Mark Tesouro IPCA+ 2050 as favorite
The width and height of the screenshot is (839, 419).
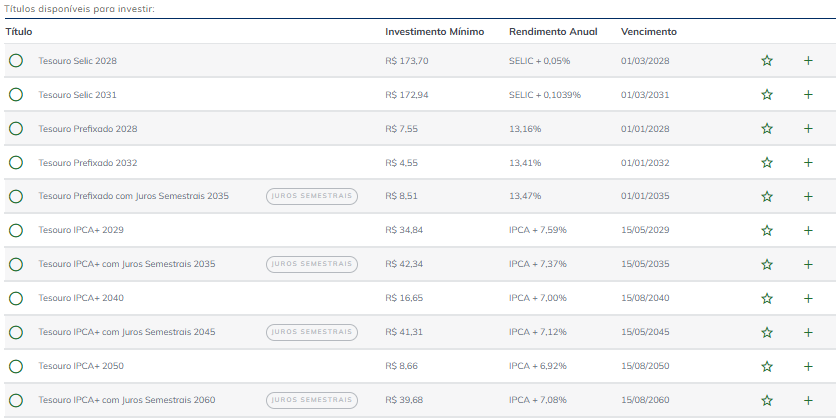[x=767, y=366]
